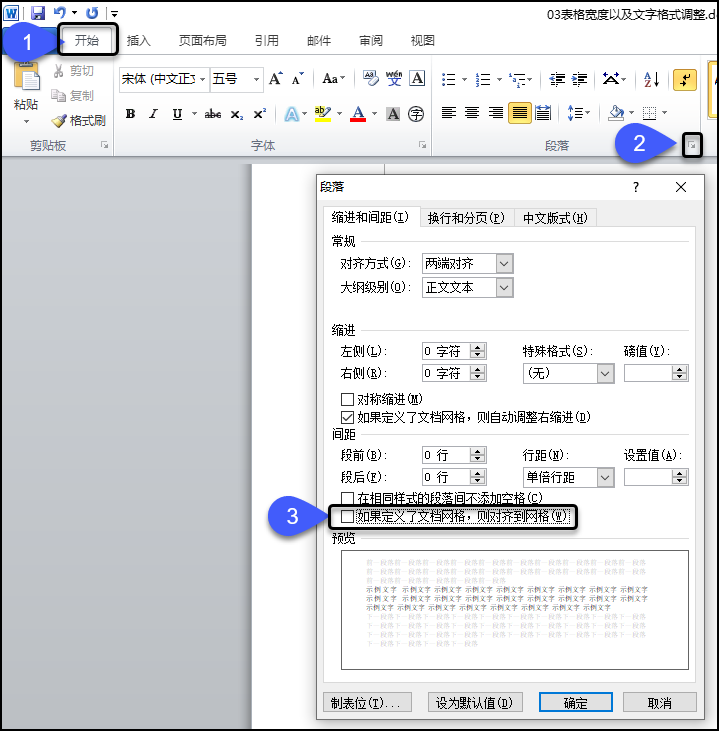Screen dimensions: 719x731
Task: Align text right
Action: pyautogui.click(x=496, y=113)
